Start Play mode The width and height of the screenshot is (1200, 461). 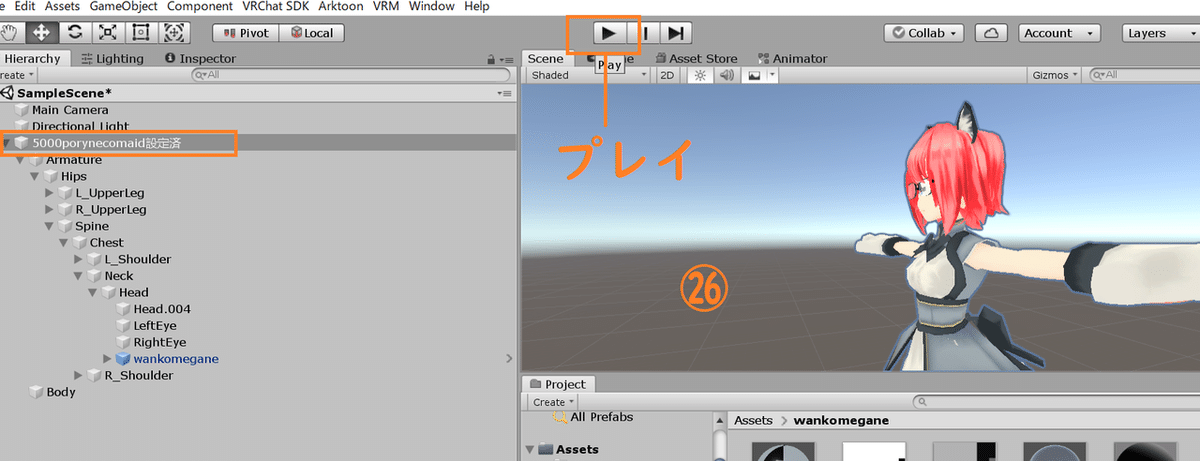point(608,33)
